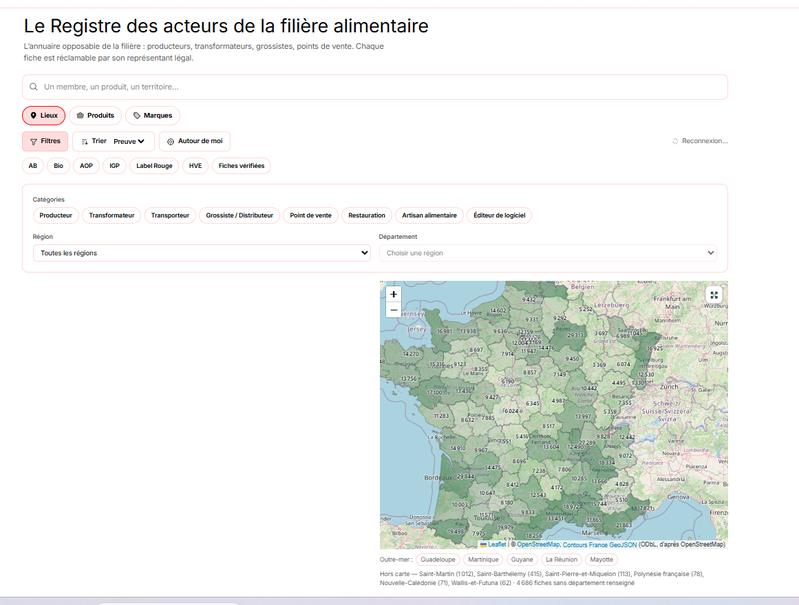Select the Transformateur category
The image size is (799, 605).
tap(112, 216)
